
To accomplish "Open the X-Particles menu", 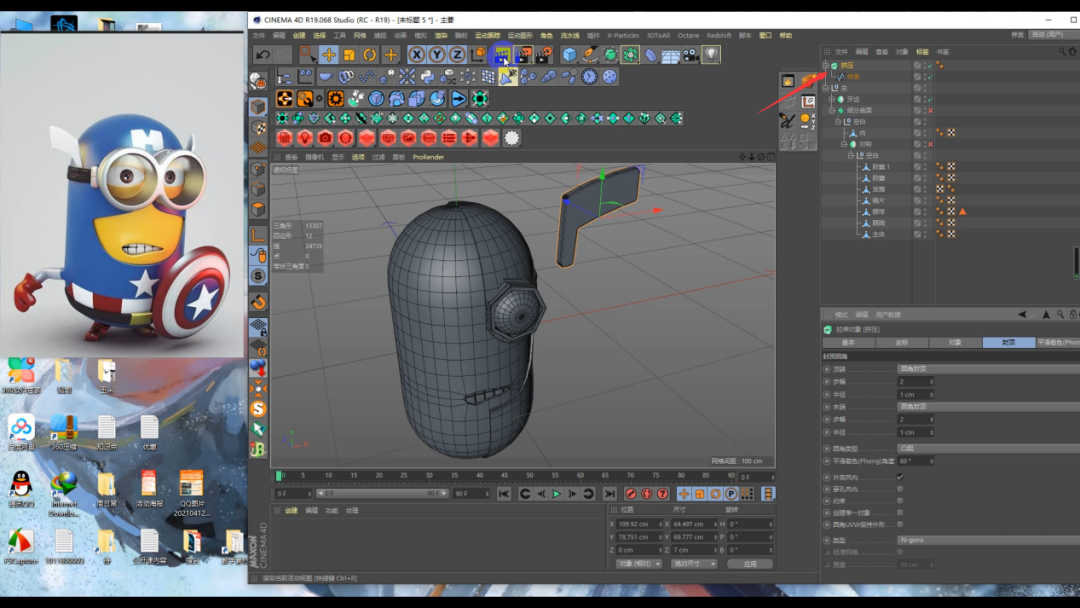I will 623,35.
